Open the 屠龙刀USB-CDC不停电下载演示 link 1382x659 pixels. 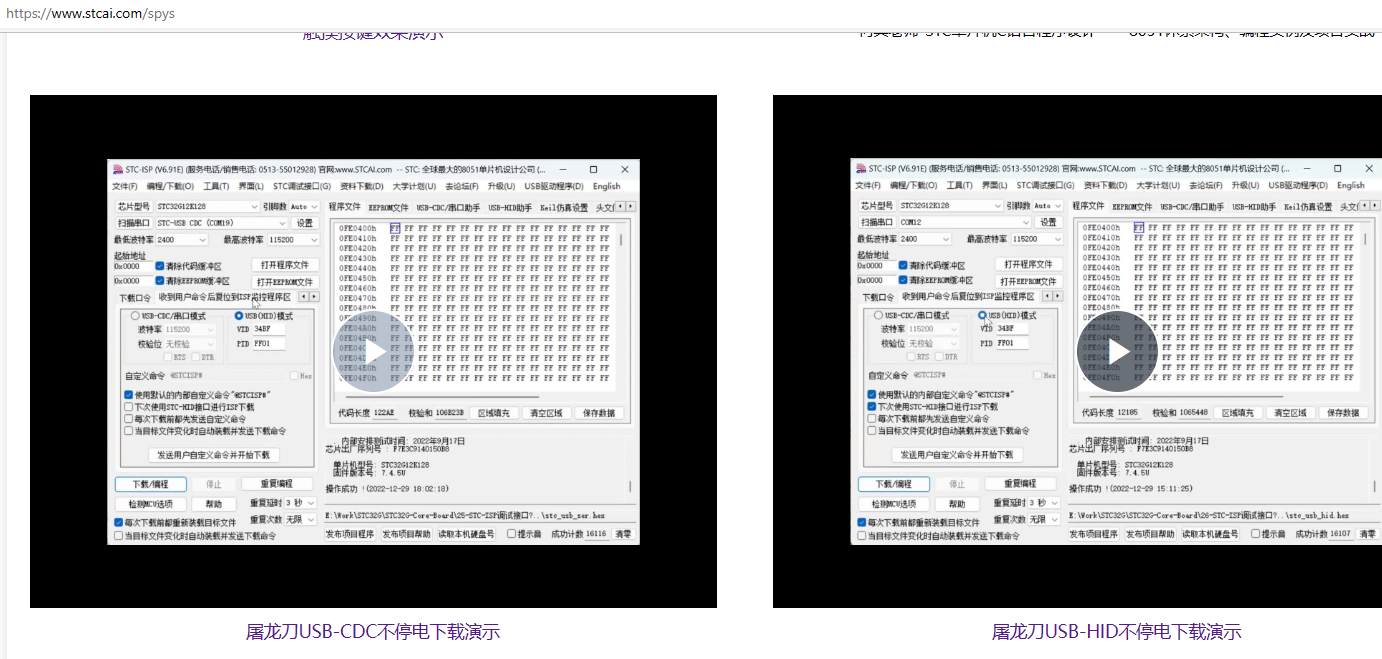(373, 632)
